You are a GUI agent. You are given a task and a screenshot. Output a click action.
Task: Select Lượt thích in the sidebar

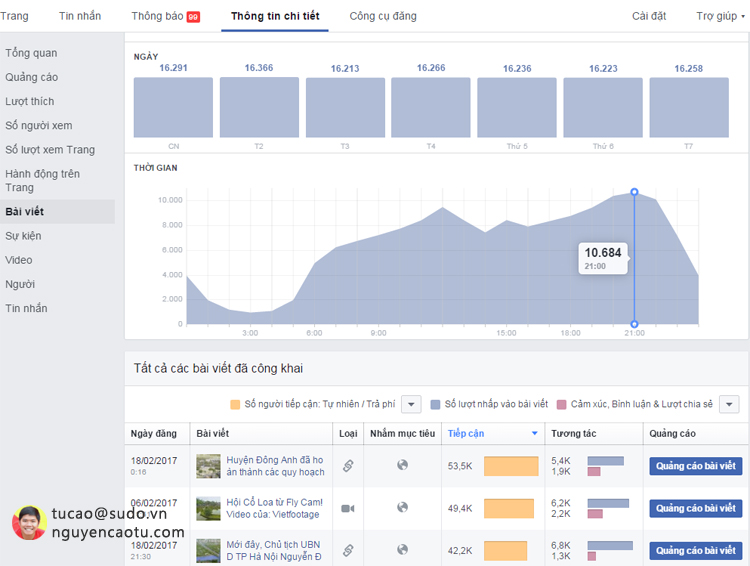pos(30,101)
